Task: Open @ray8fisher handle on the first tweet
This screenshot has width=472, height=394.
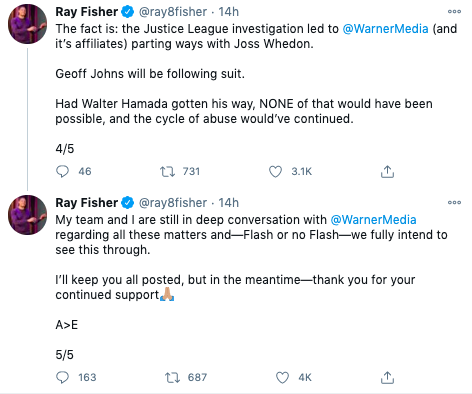Action: click(173, 12)
